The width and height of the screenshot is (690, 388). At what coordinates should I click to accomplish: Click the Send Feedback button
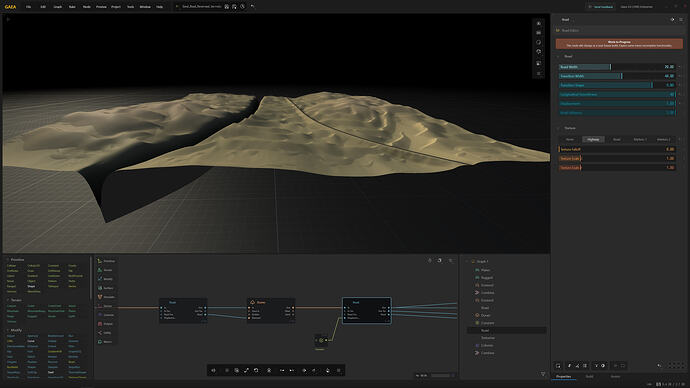tap(601, 7)
